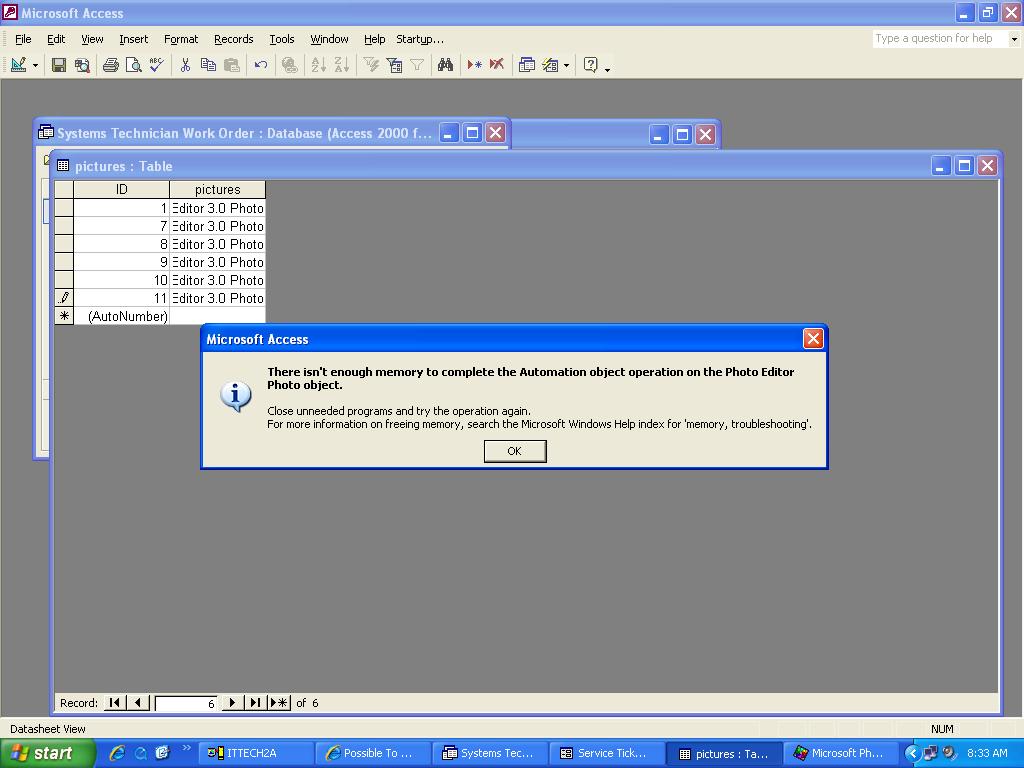Image resolution: width=1024 pixels, height=768 pixels.
Task: Click the Undo arrow icon
Action: [261, 65]
